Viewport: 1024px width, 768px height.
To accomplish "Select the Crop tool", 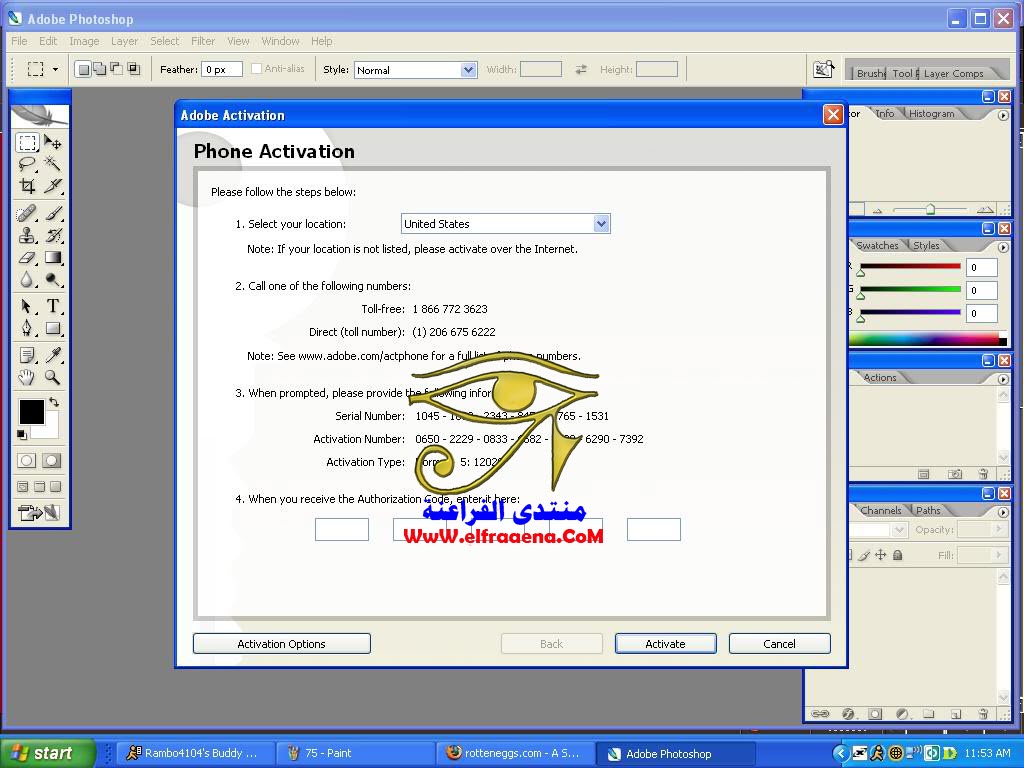I will [27, 186].
